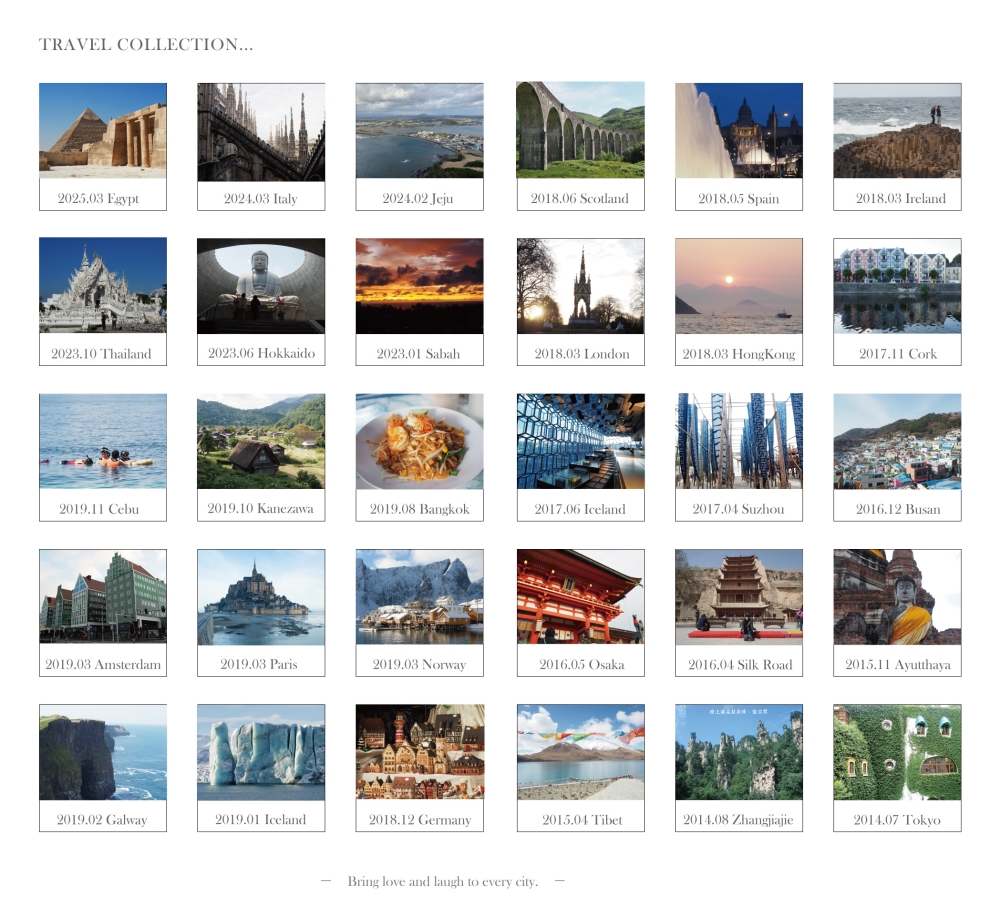Click the 2019.01 Iceland glacier thumbnail
This screenshot has height=915, width=1000.
(261, 752)
